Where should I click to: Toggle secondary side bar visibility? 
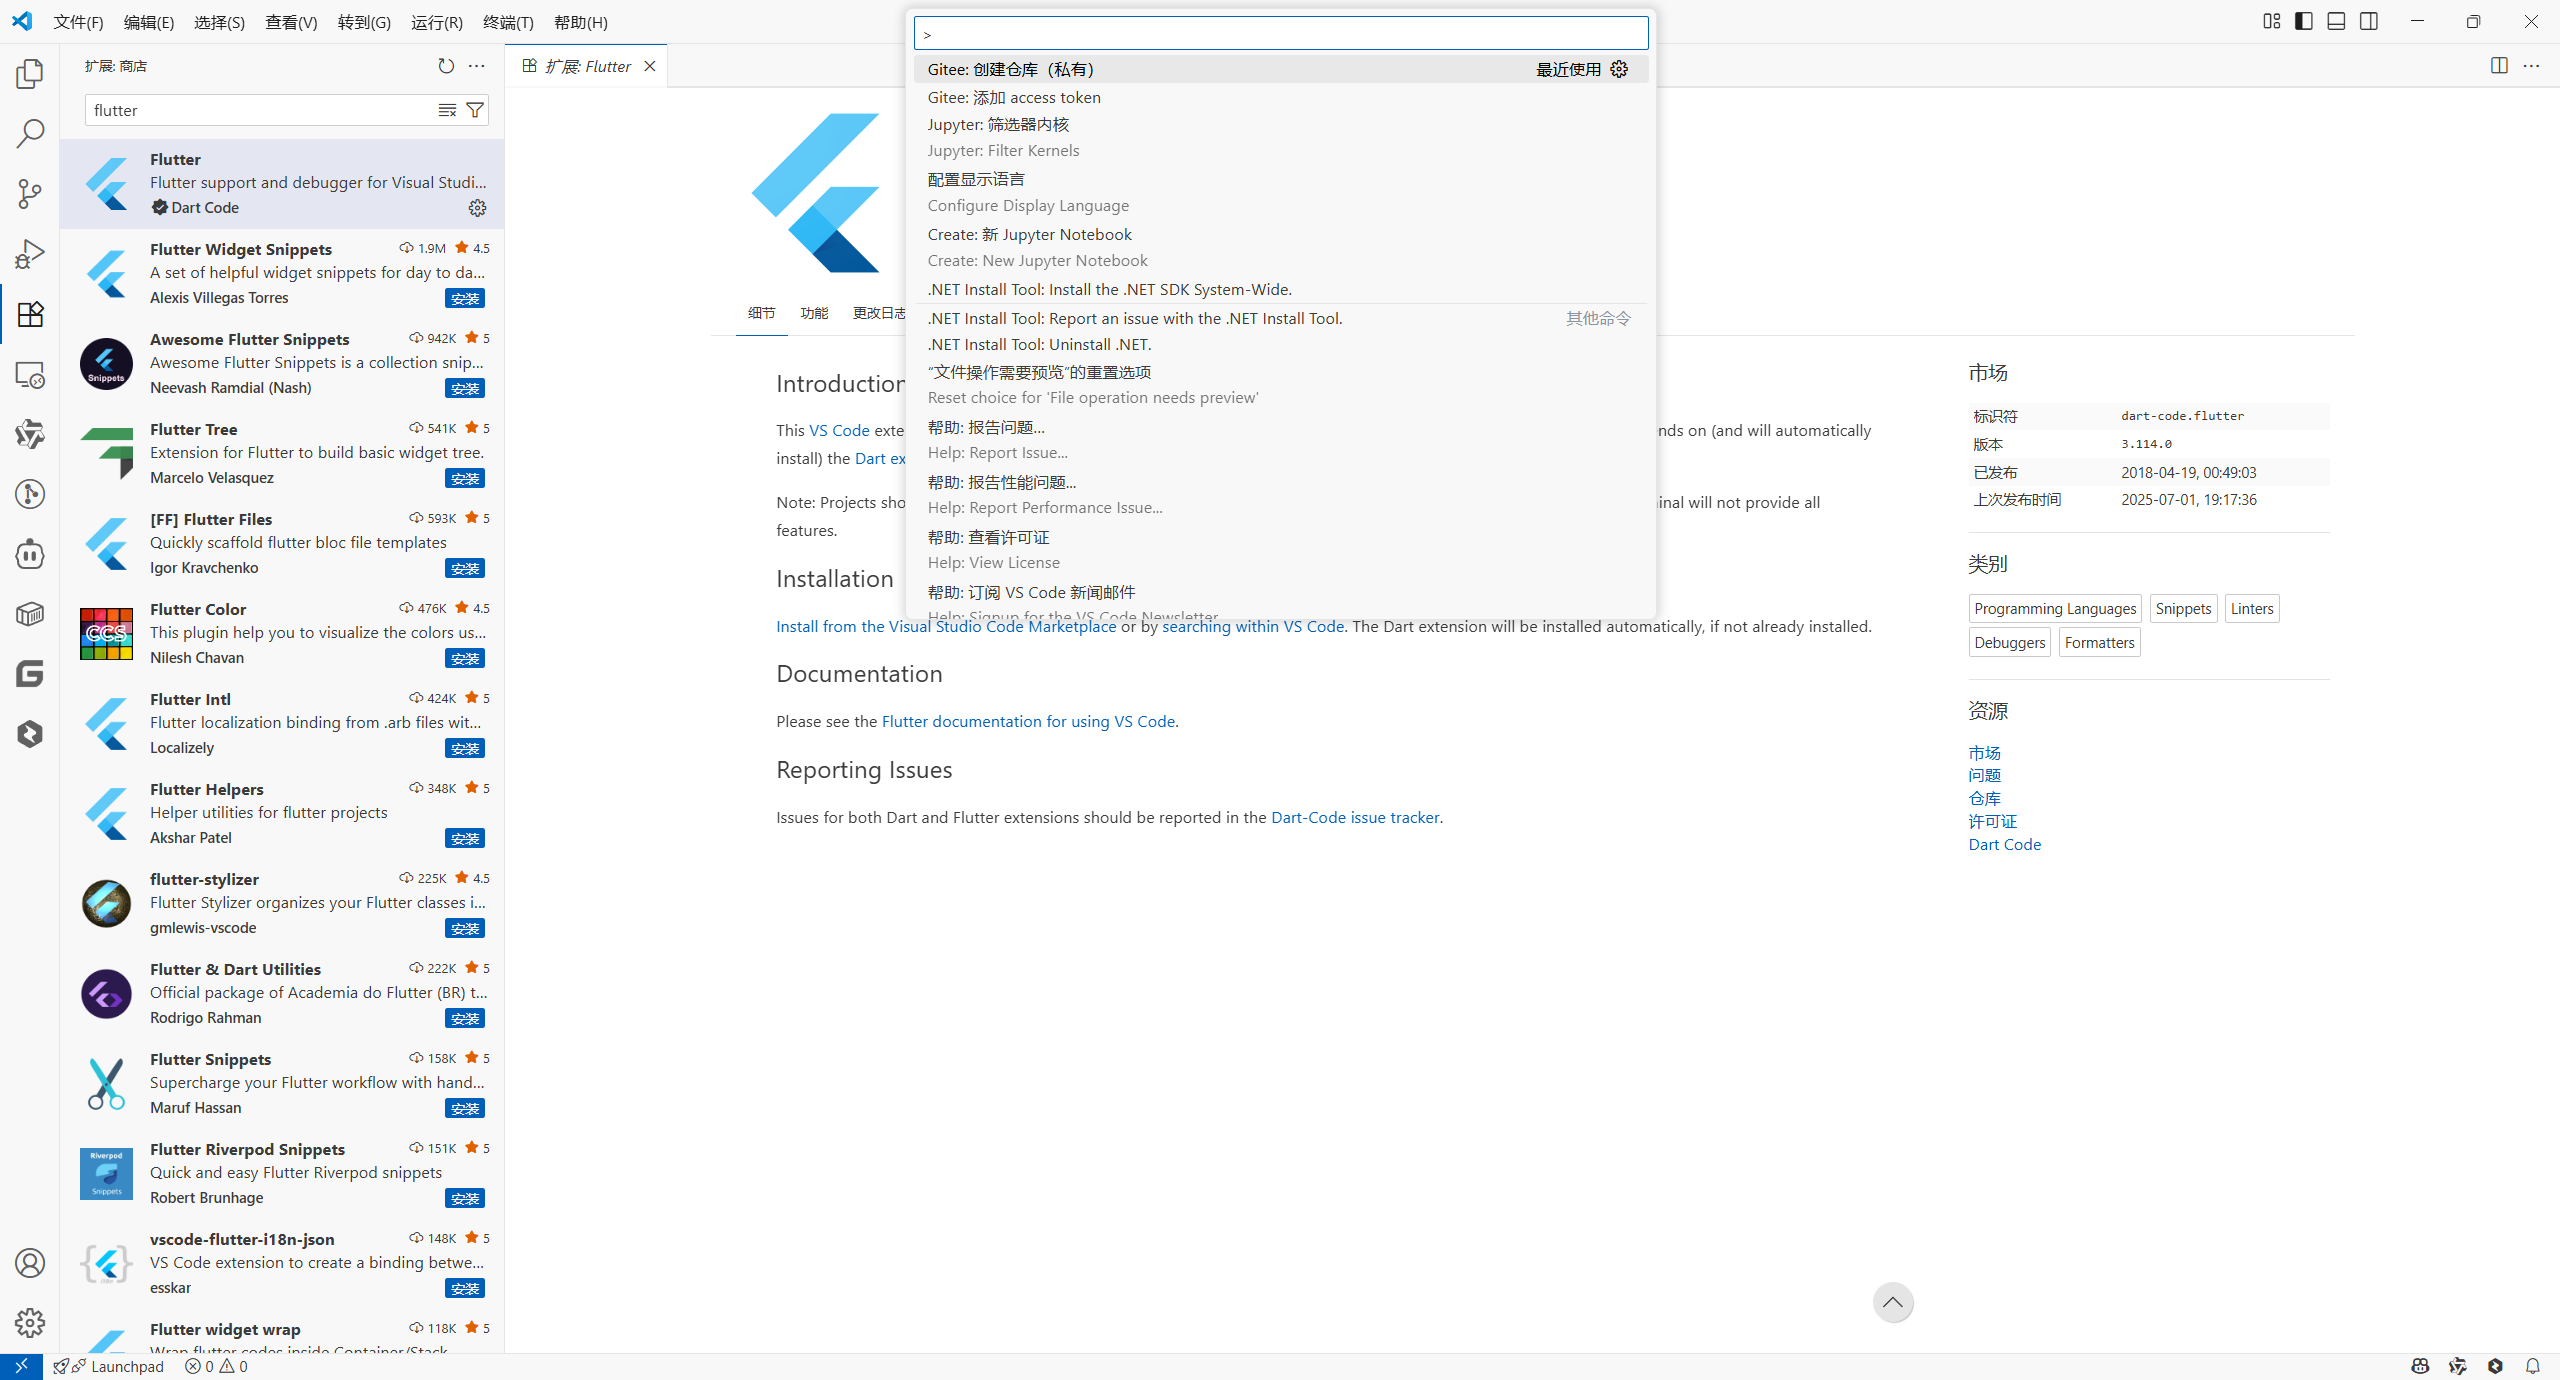[x=2369, y=21]
